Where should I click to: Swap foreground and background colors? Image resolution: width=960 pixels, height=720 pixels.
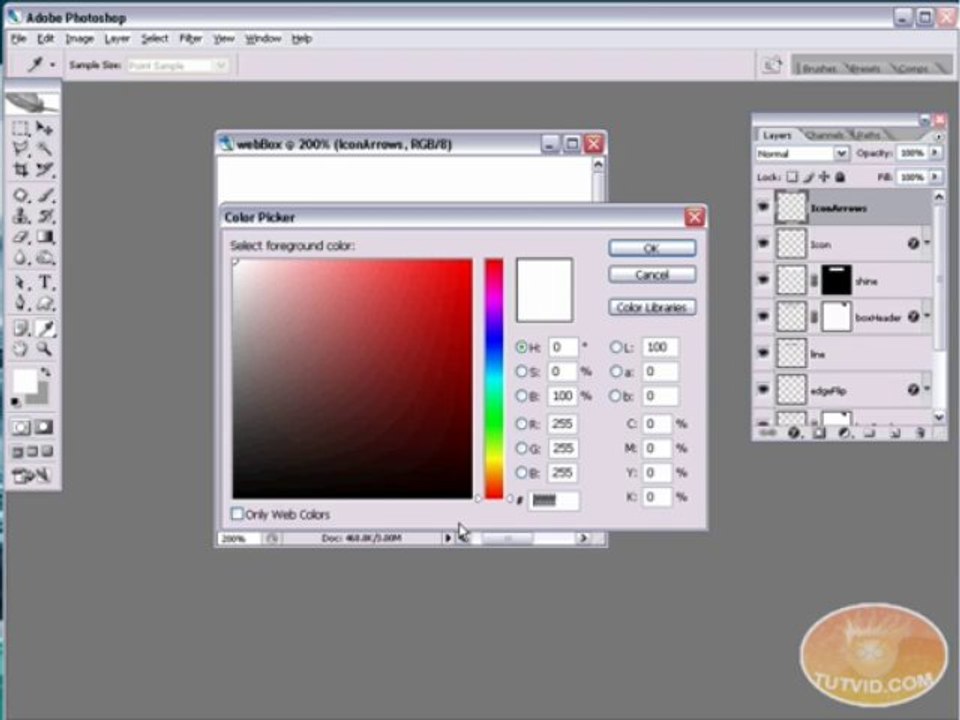45,372
